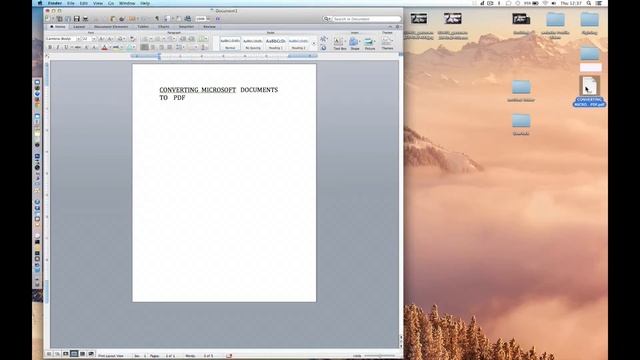Viewport: 640px width, 360px height.
Task: Click the Italic button in Font group
Action: click(x=58, y=47)
